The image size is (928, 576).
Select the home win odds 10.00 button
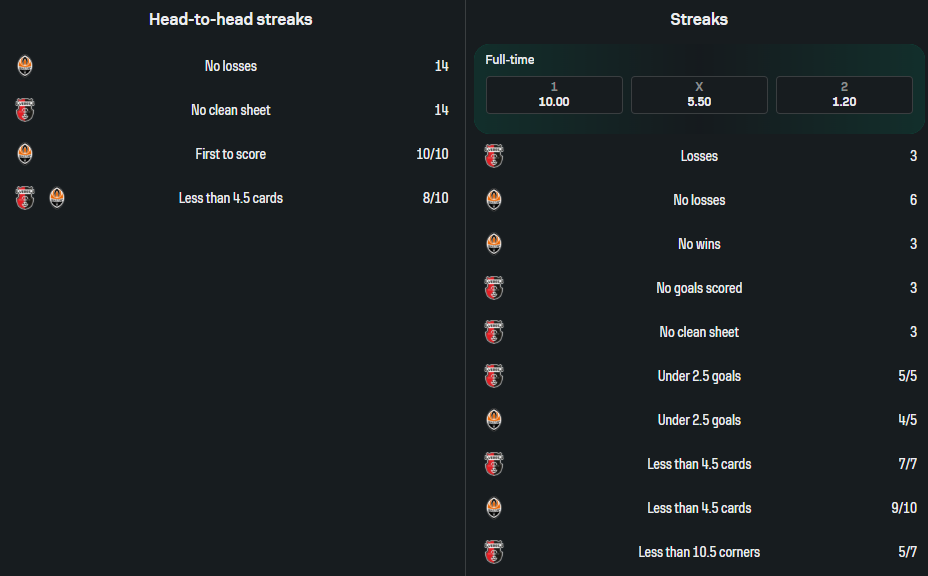click(x=554, y=95)
